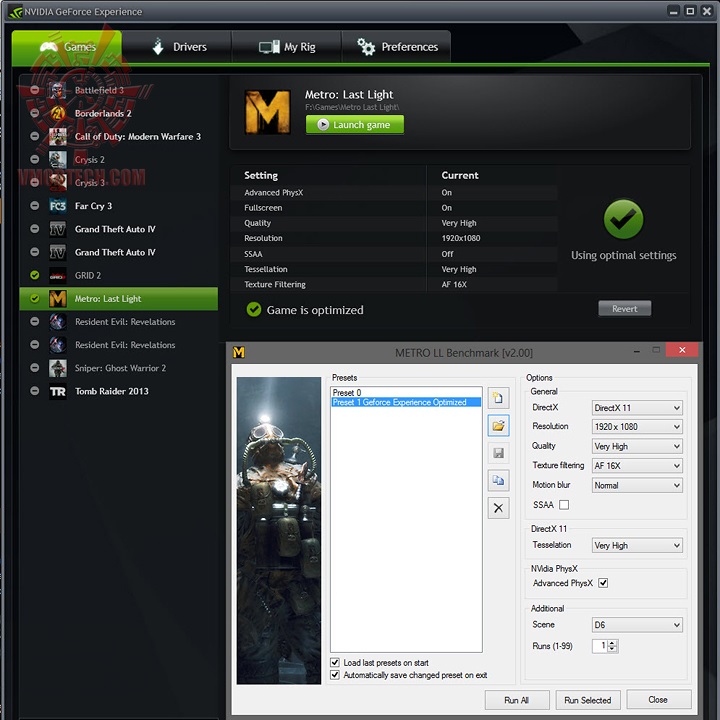
Task: Click the Revert button
Action: click(624, 309)
